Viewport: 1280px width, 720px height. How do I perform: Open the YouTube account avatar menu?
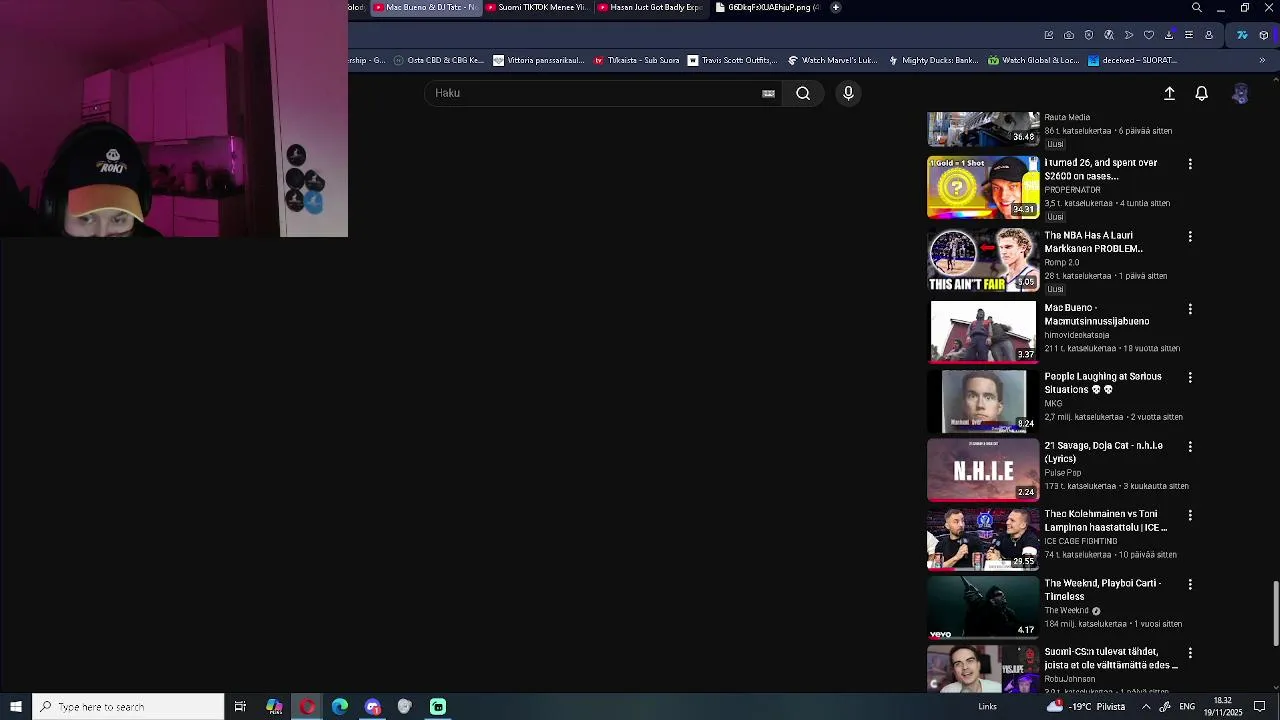click(x=1240, y=93)
